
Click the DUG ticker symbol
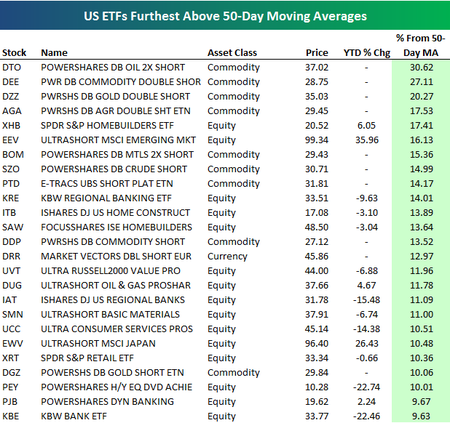click(12, 285)
